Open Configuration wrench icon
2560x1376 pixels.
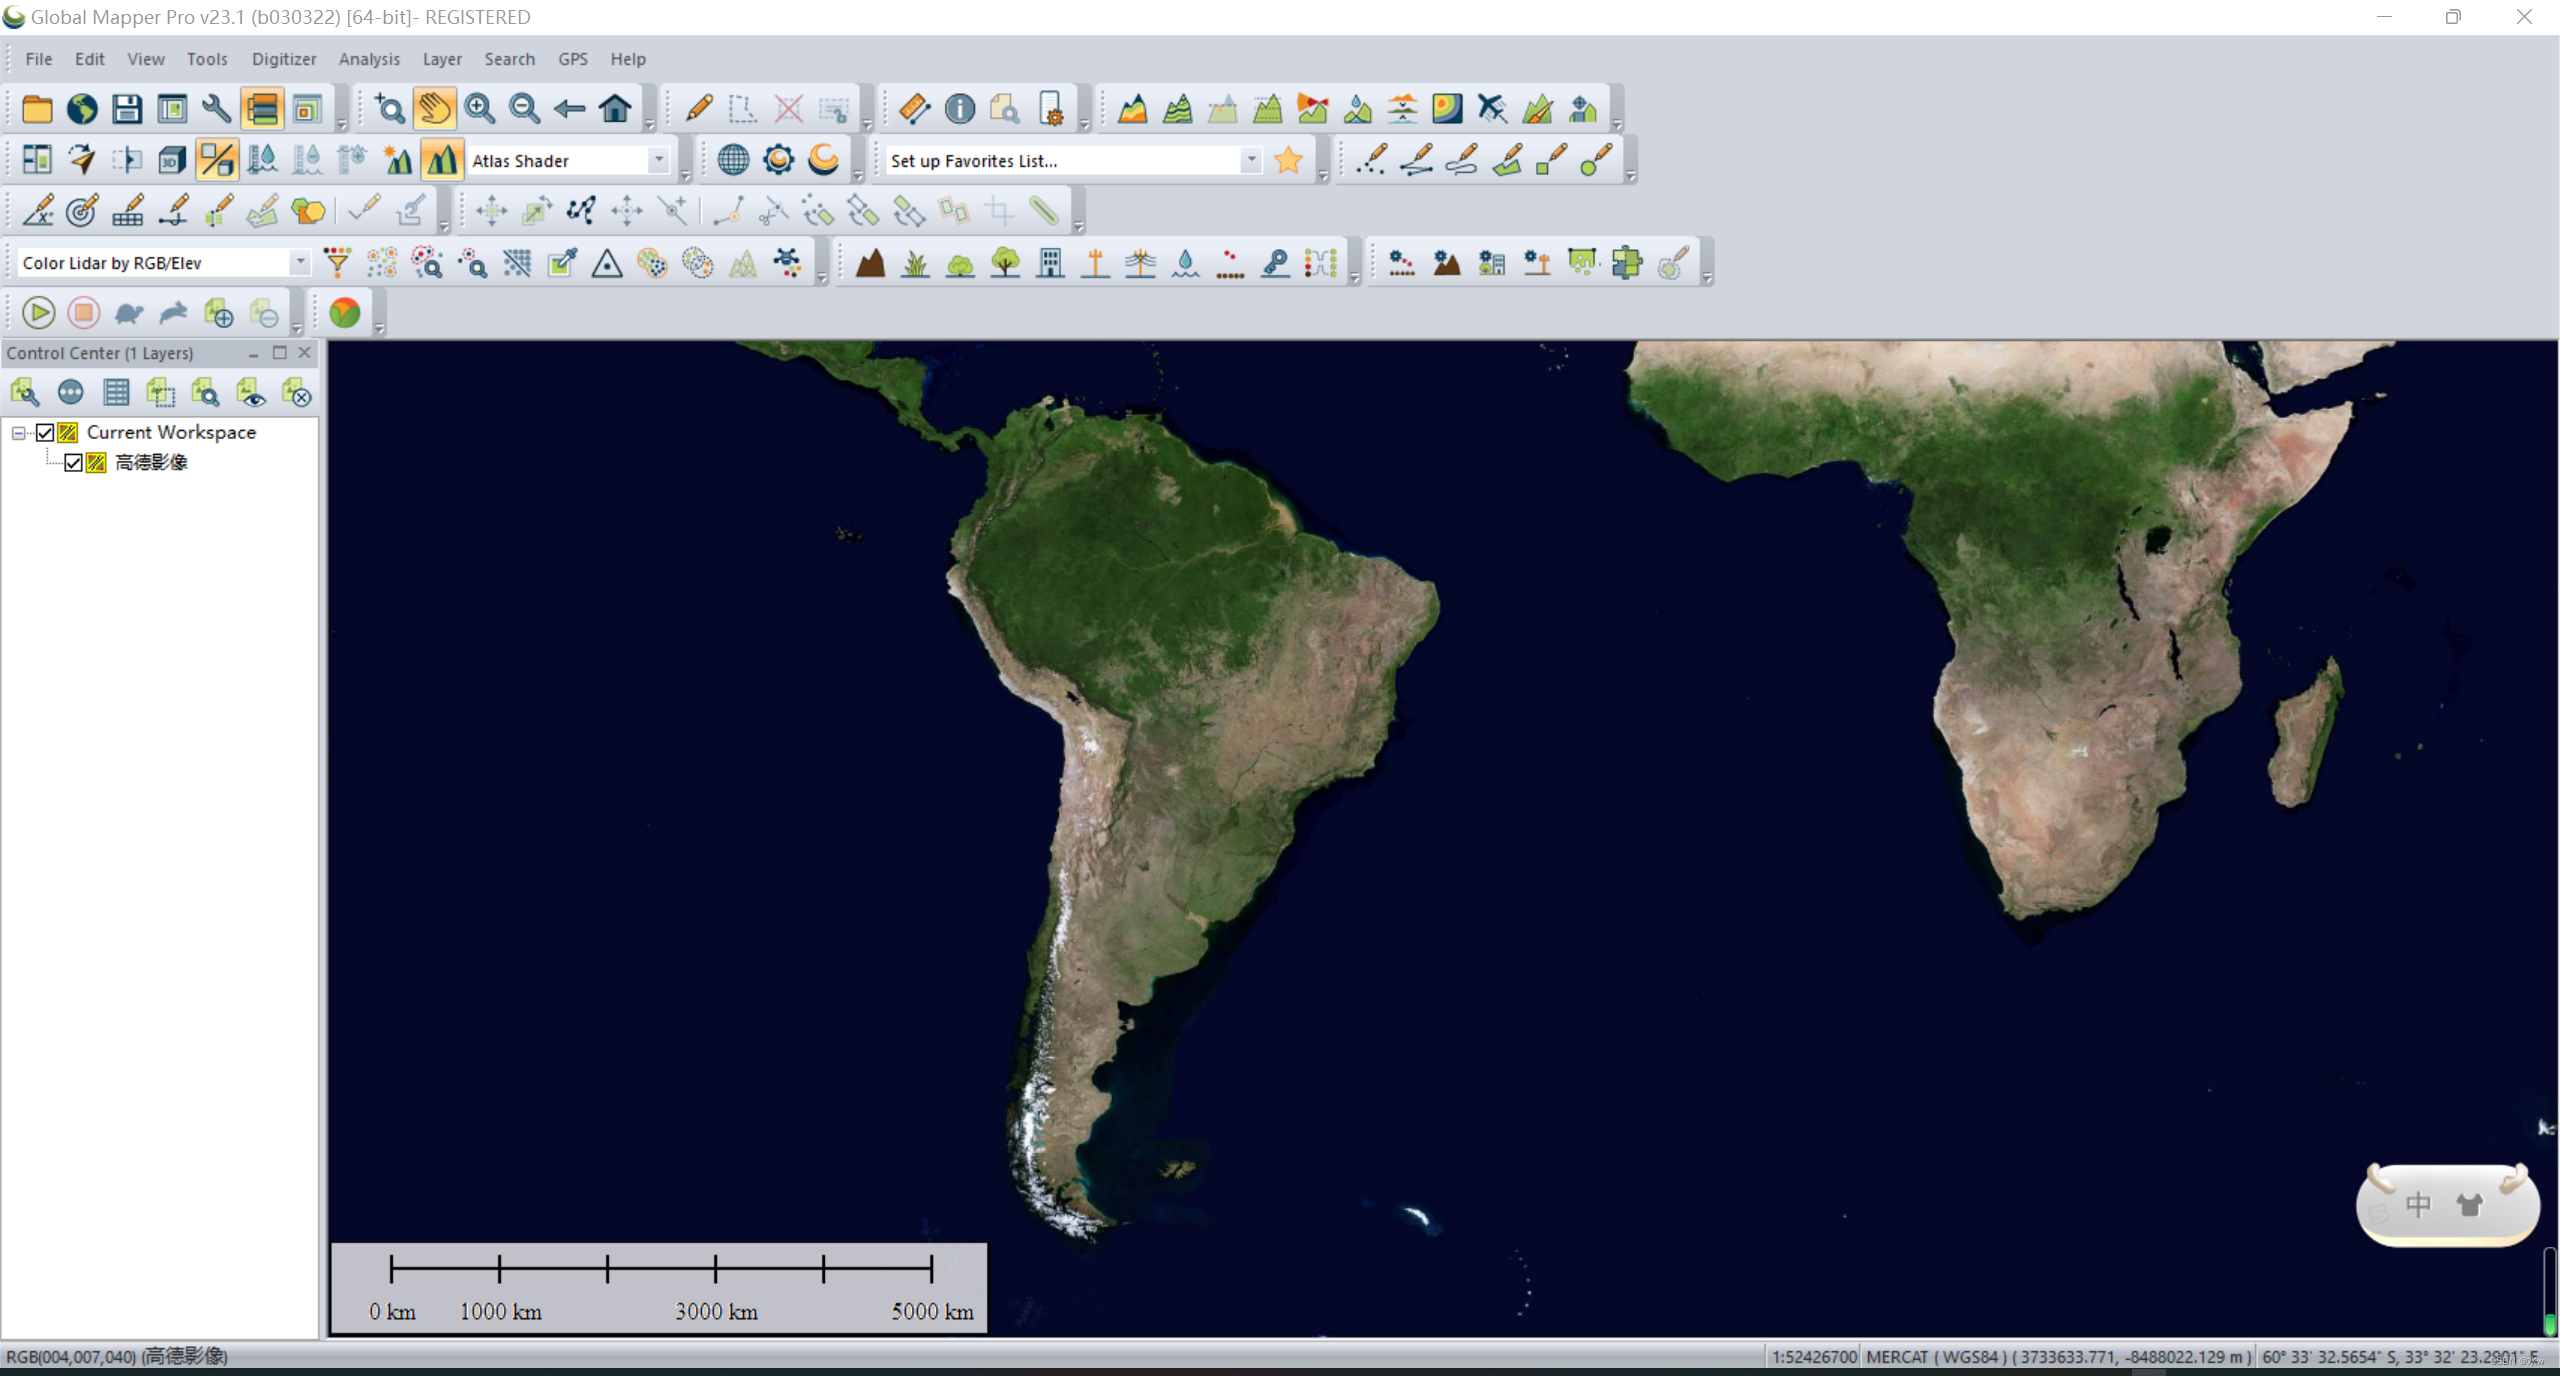tap(216, 108)
